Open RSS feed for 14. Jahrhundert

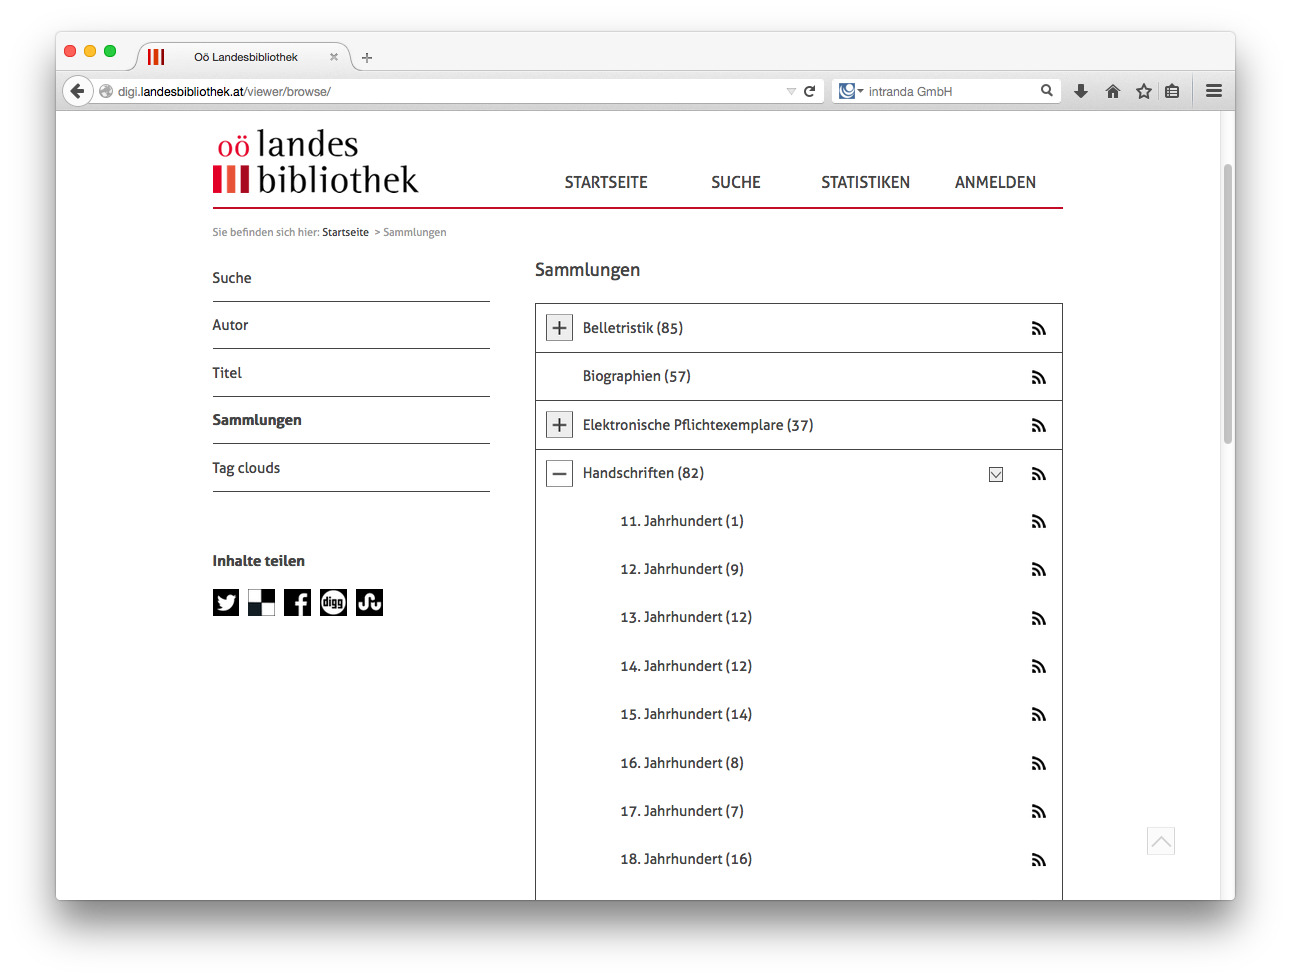1039,667
